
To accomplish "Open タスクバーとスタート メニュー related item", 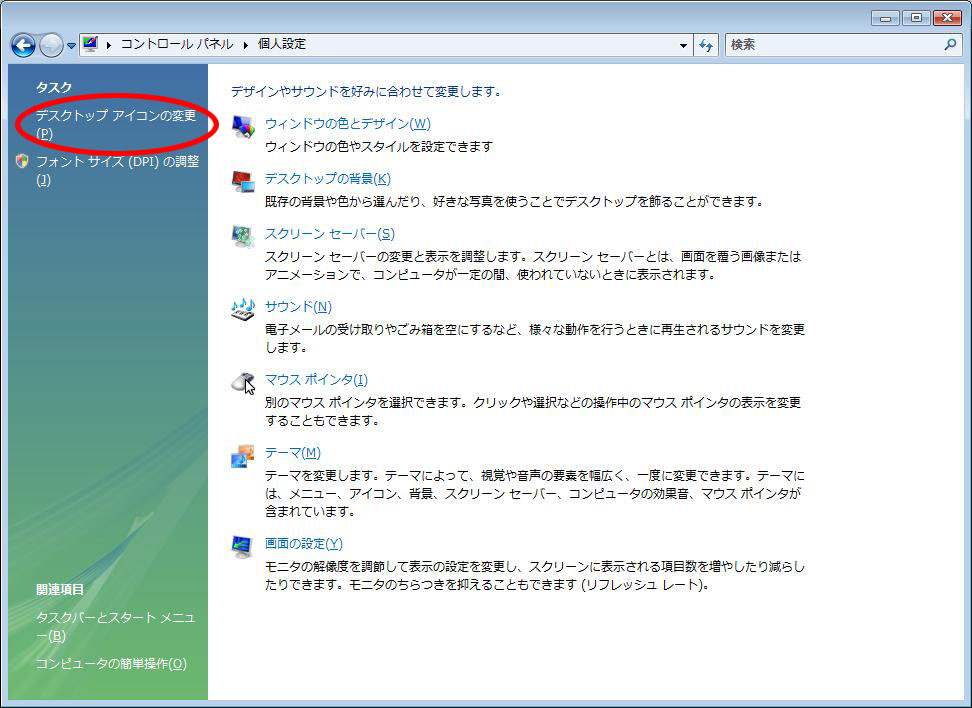I will coord(115,618).
